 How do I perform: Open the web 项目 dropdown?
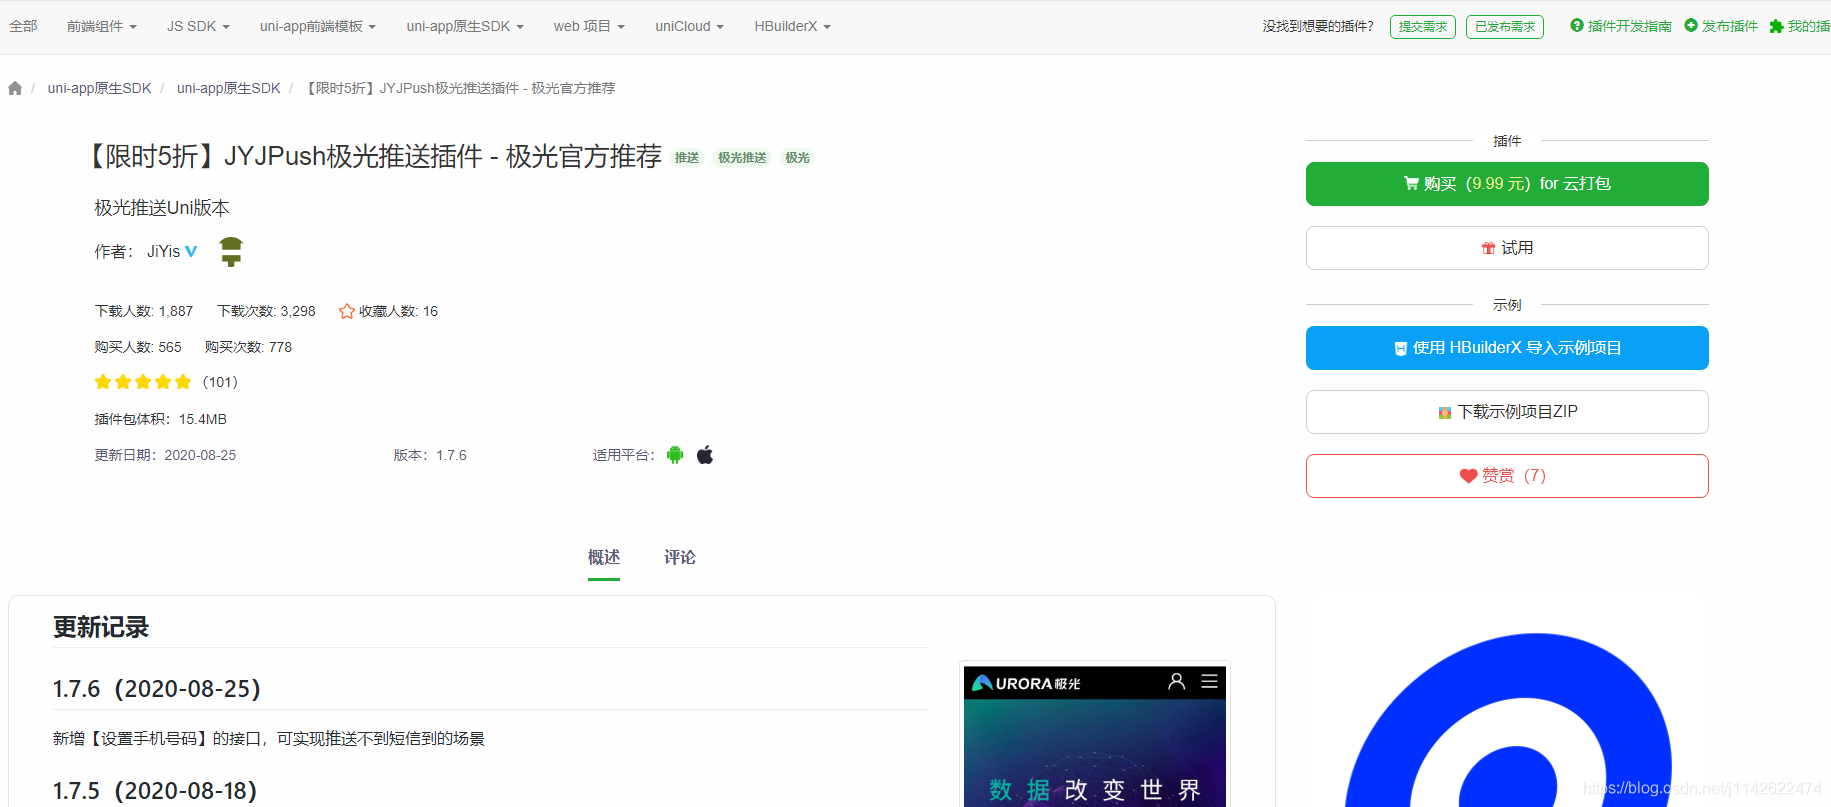pos(589,26)
